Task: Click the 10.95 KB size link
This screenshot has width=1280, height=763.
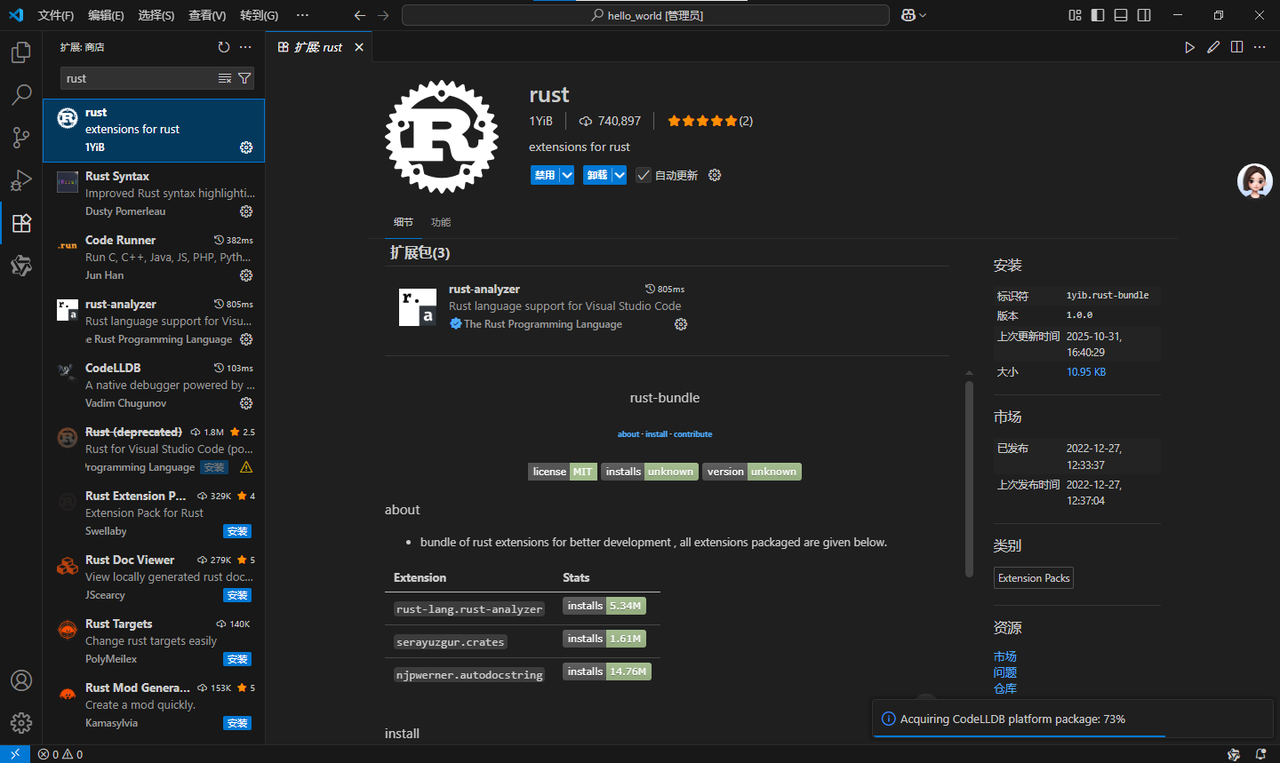Action: point(1086,372)
